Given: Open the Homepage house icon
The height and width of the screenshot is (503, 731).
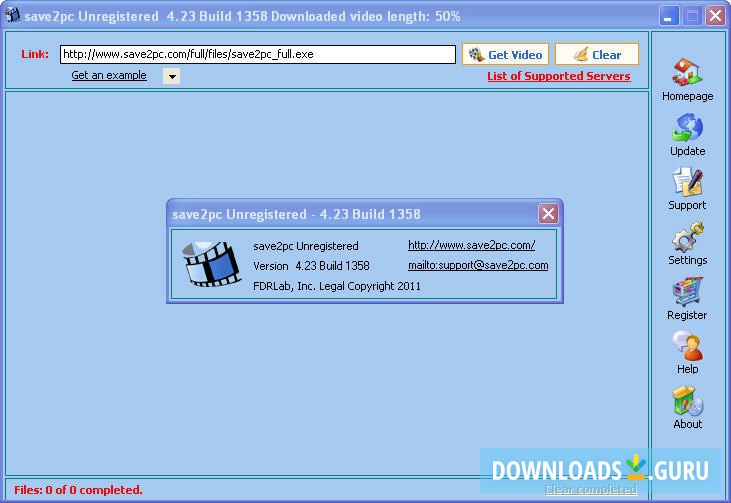Looking at the screenshot, I should [x=687, y=72].
